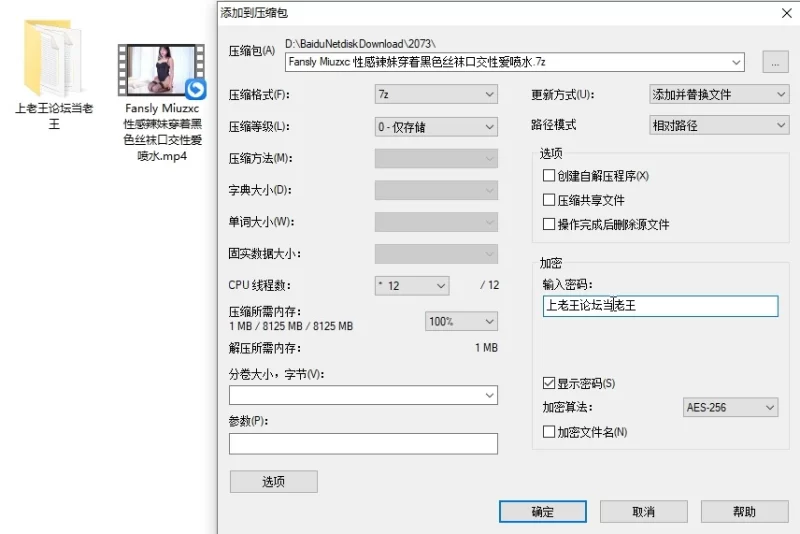
Task: Open the 上老王论坛当老王 folder icon
Action: (52, 58)
